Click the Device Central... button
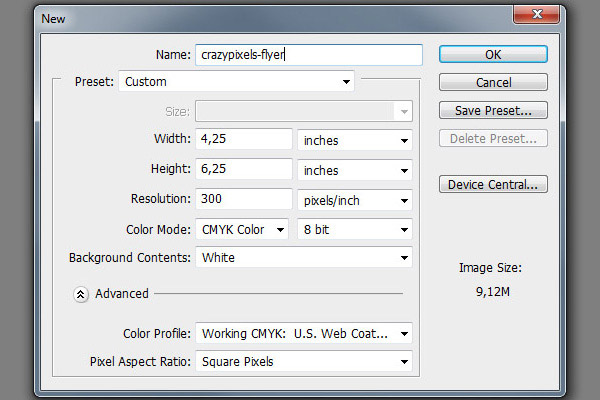Viewport: 600px width, 400px height. click(x=493, y=184)
